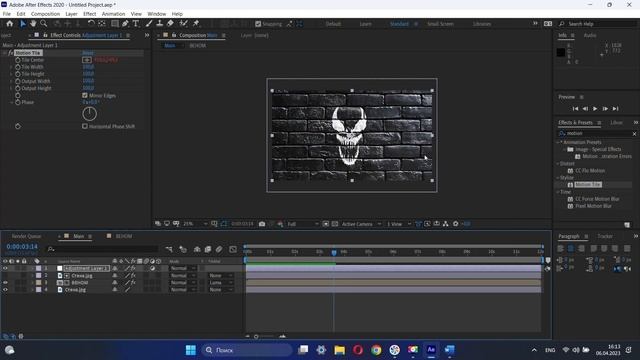Select the Zoom magnifier tool
The width and height of the screenshot is (640, 360).
[x=44, y=24]
